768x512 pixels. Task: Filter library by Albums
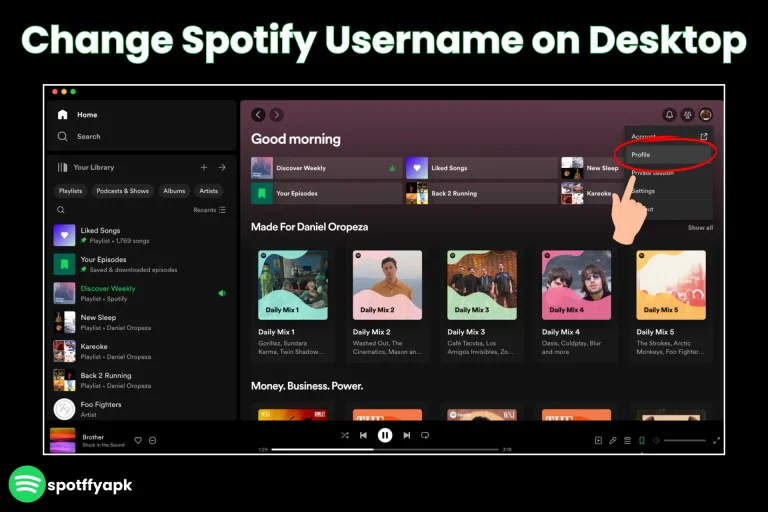click(174, 191)
